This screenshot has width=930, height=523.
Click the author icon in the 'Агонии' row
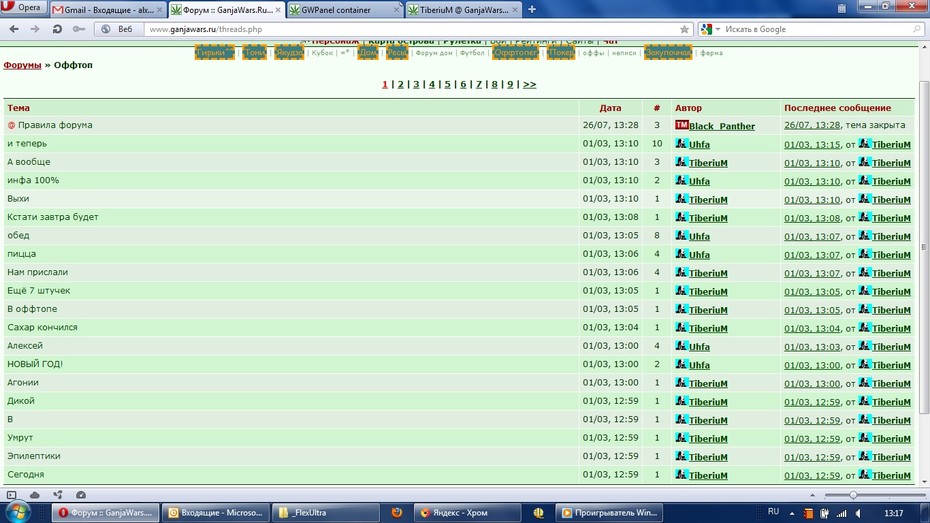(x=681, y=382)
